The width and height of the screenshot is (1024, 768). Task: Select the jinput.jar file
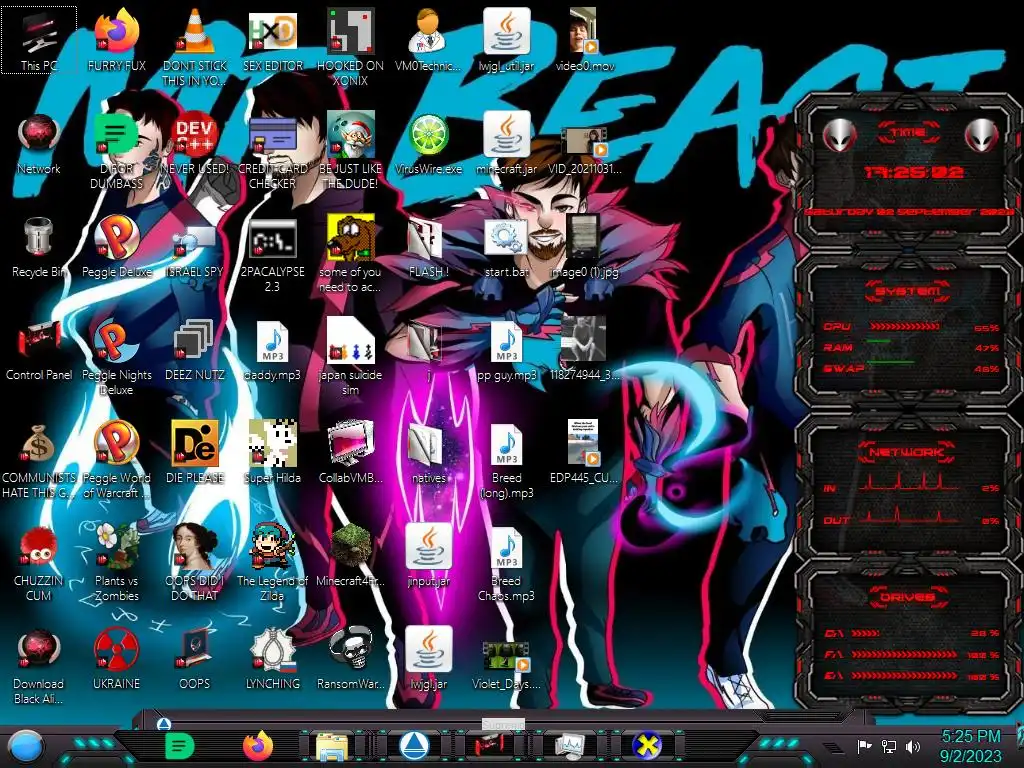point(428,556)
